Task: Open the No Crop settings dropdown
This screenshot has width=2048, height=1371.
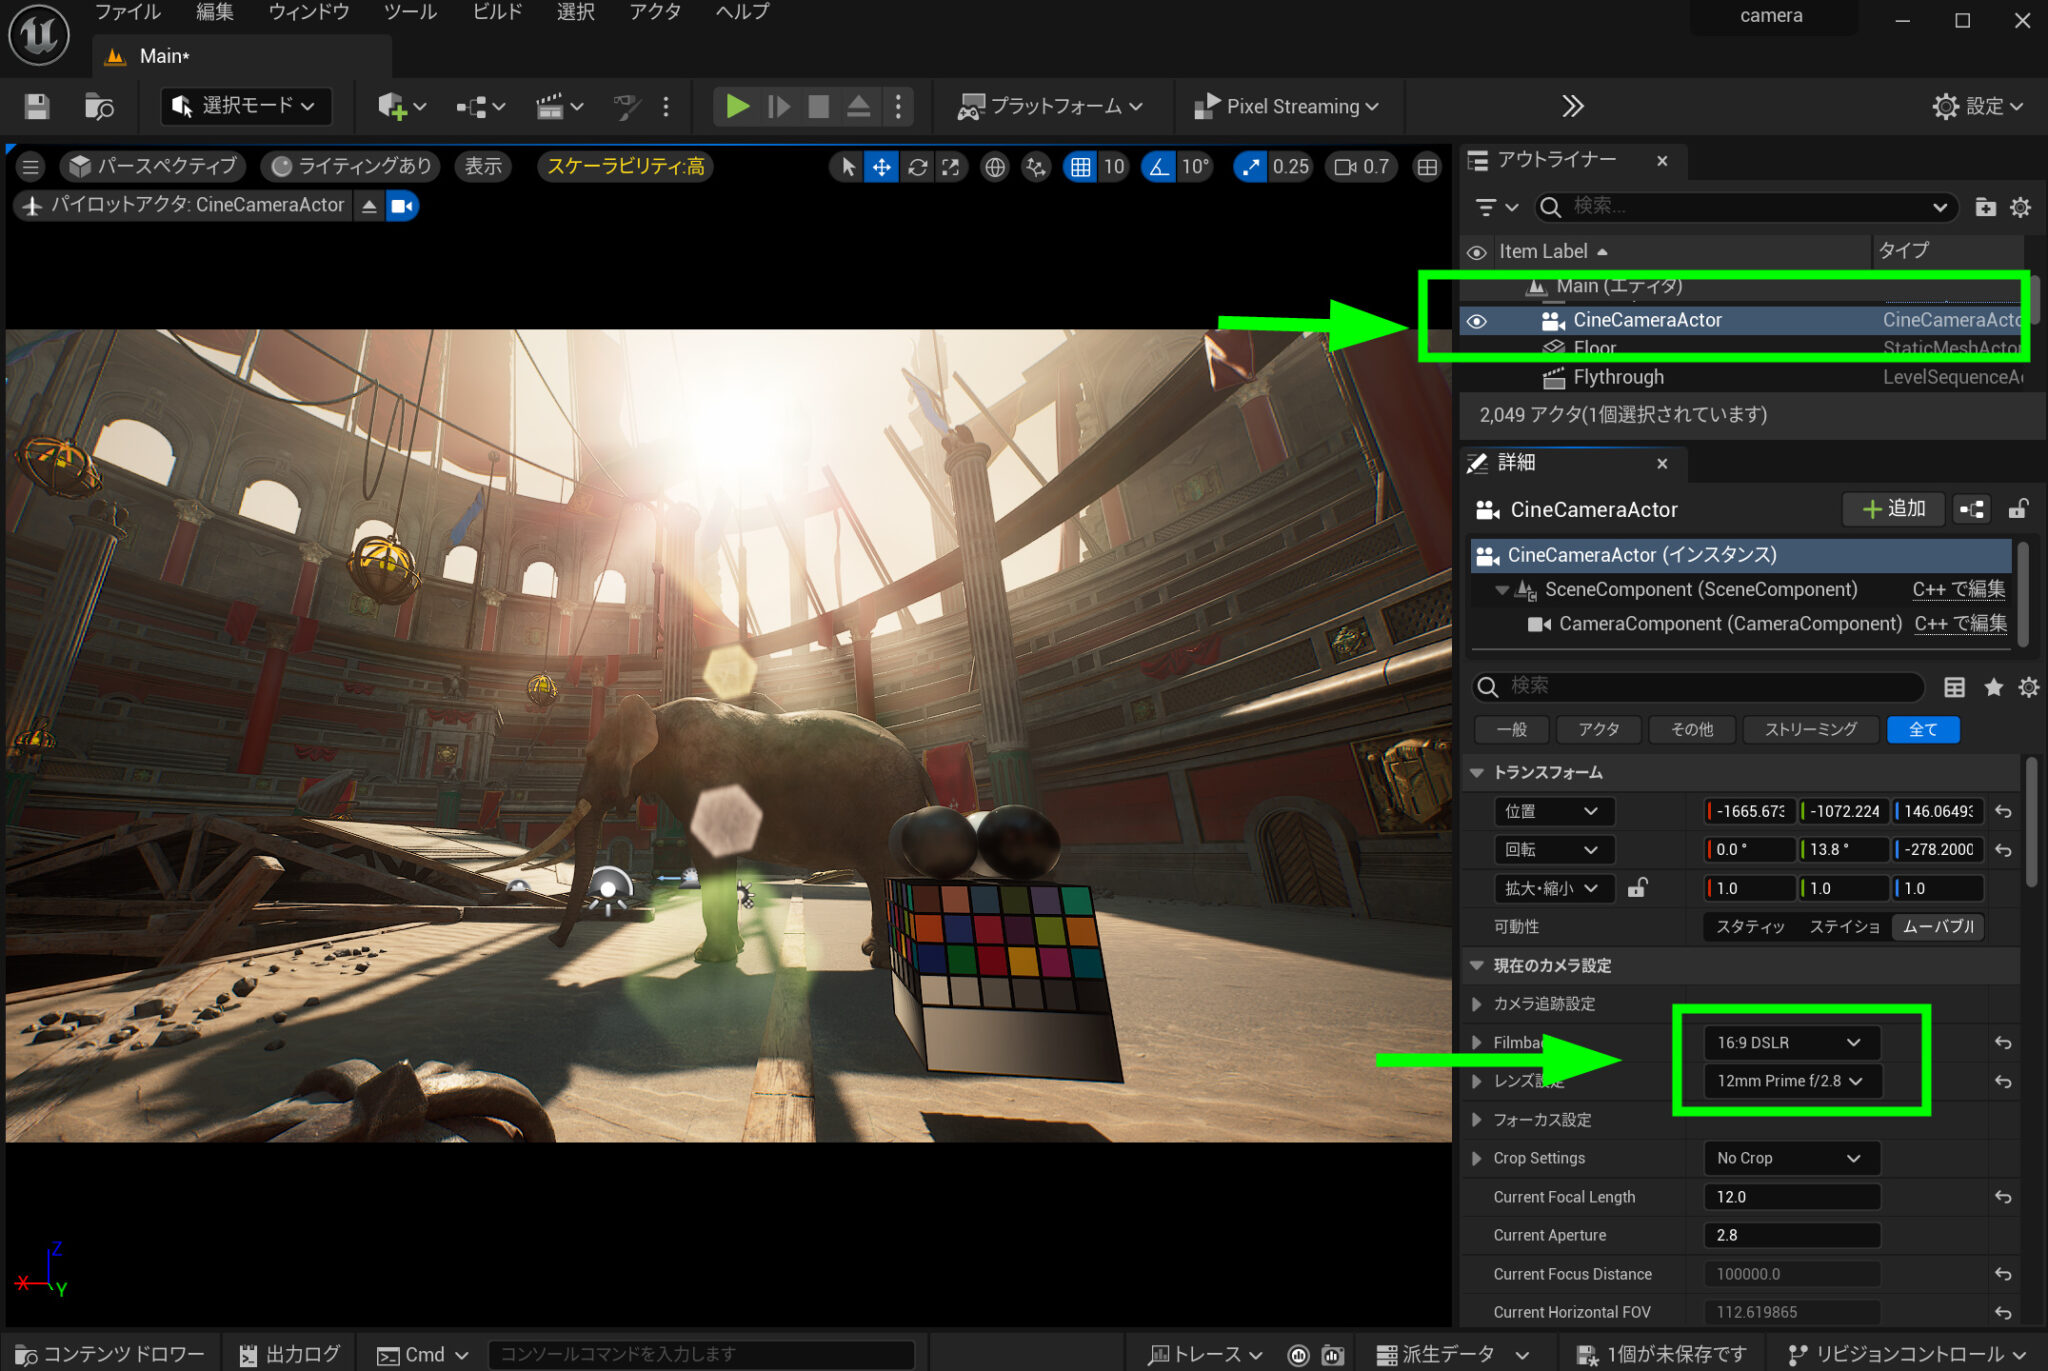Action: [x=1790, y=1157]
